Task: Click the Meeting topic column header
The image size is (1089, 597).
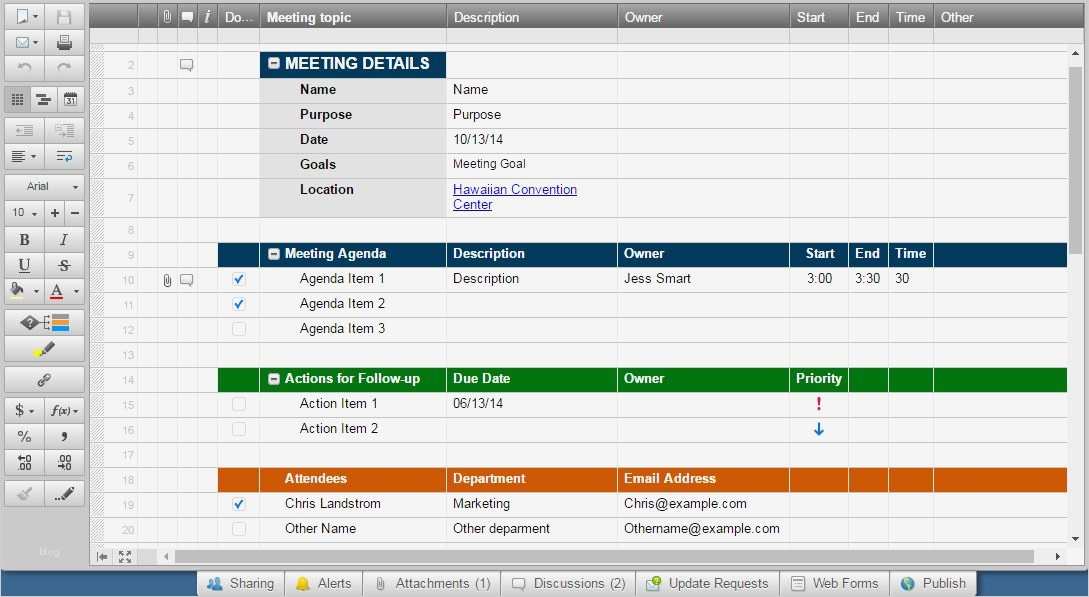Action: point(353,17)
